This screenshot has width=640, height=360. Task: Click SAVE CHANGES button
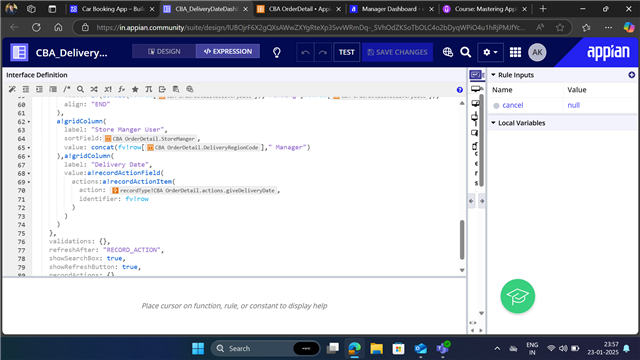tap(397, 52)
